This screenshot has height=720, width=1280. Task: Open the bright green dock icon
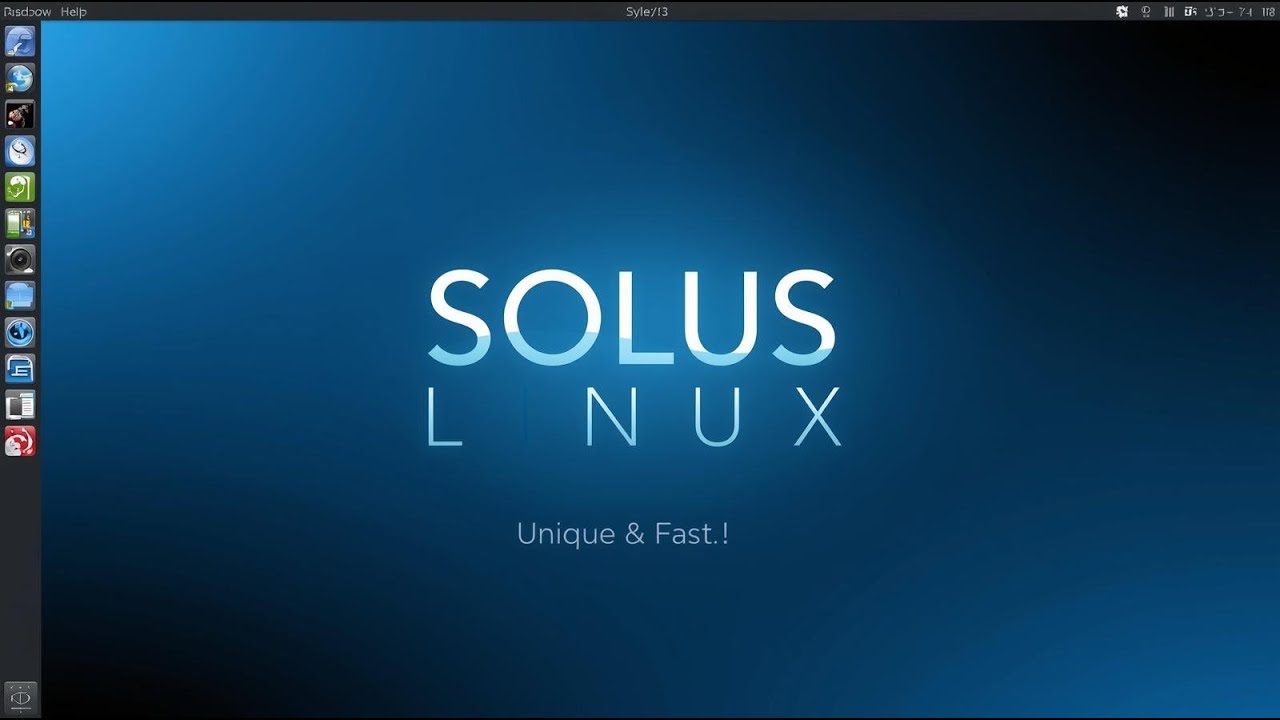[20, 187]
